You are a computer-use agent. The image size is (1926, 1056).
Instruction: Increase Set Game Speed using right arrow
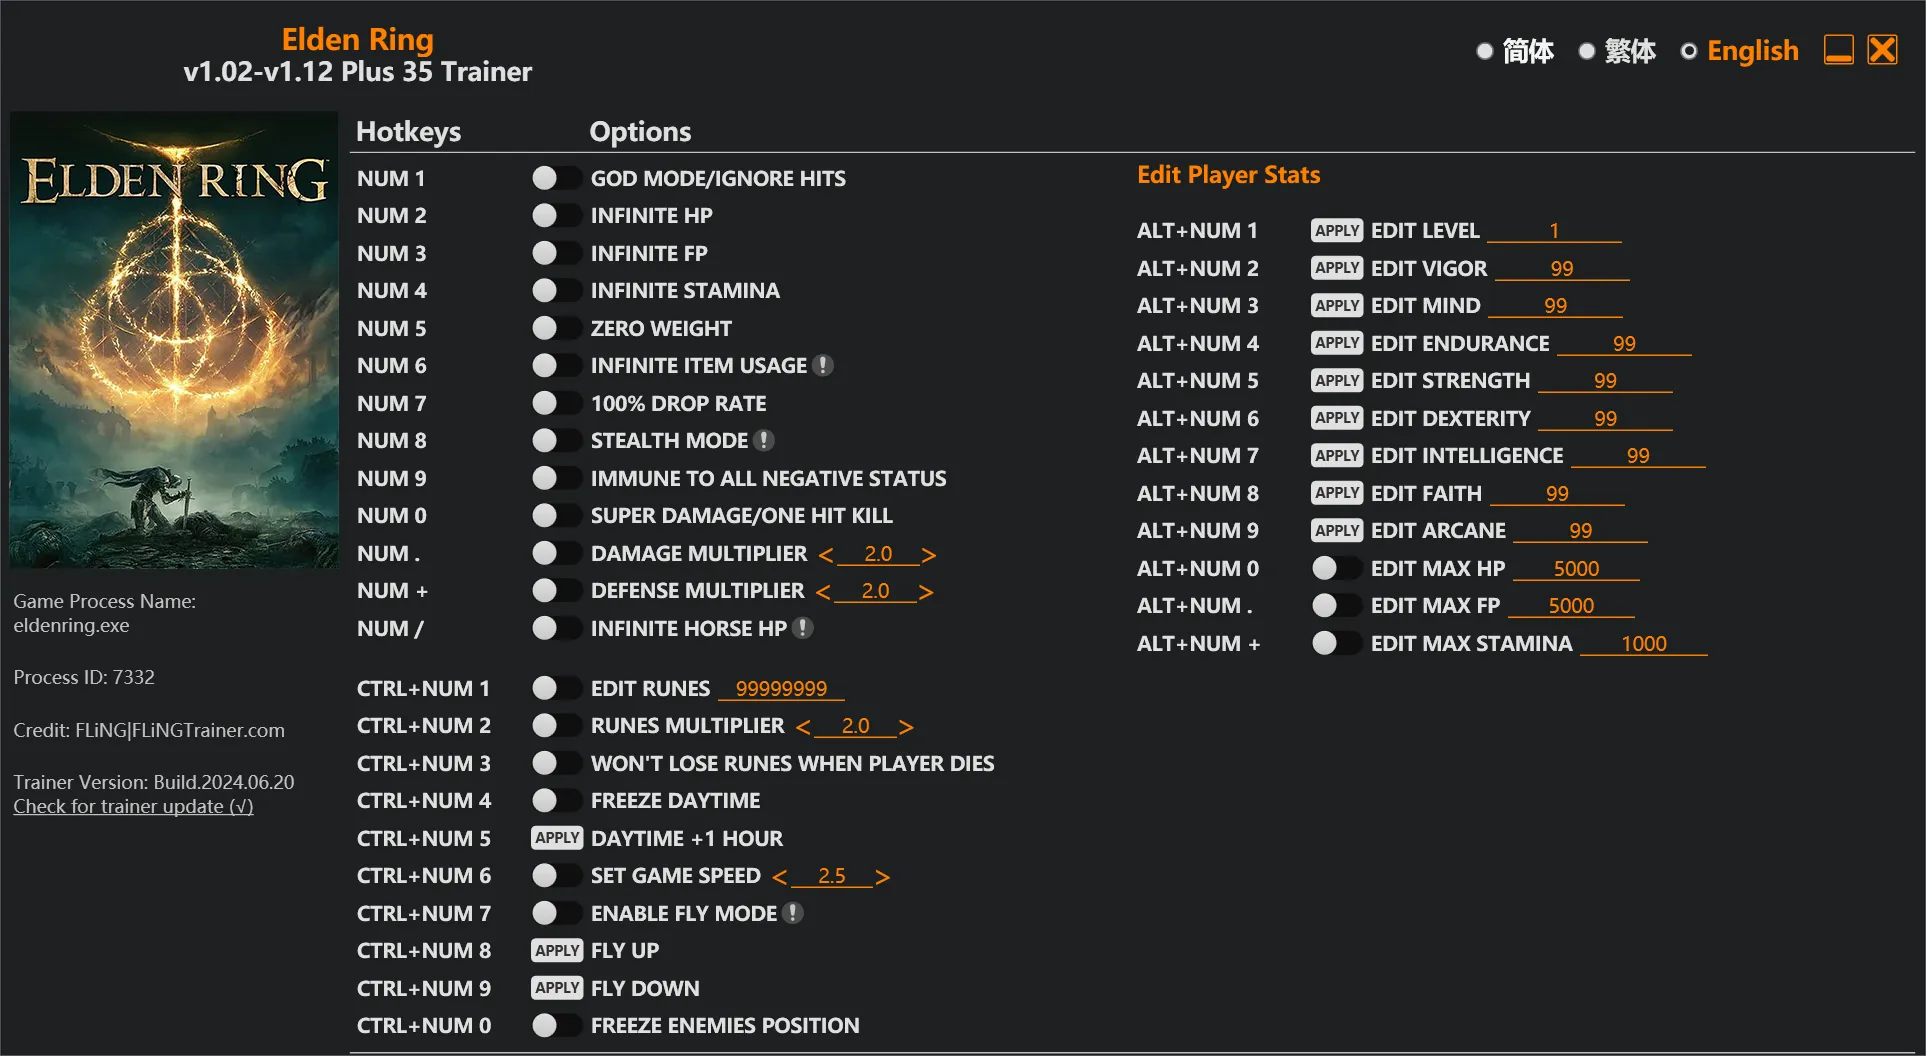(x=882, y=877)
